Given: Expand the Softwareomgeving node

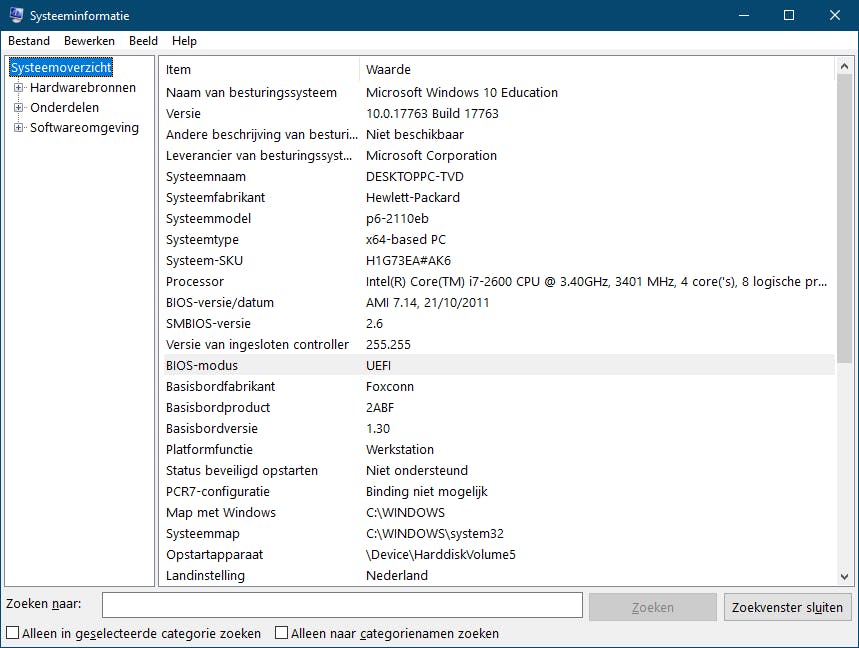Looking at the screenshot, I should coord(19,128).
